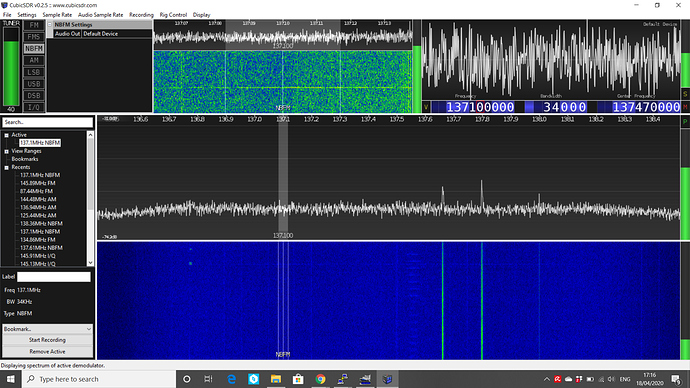
Task: Open Task View from the taskbar
Action: click(x=209, y=379)
